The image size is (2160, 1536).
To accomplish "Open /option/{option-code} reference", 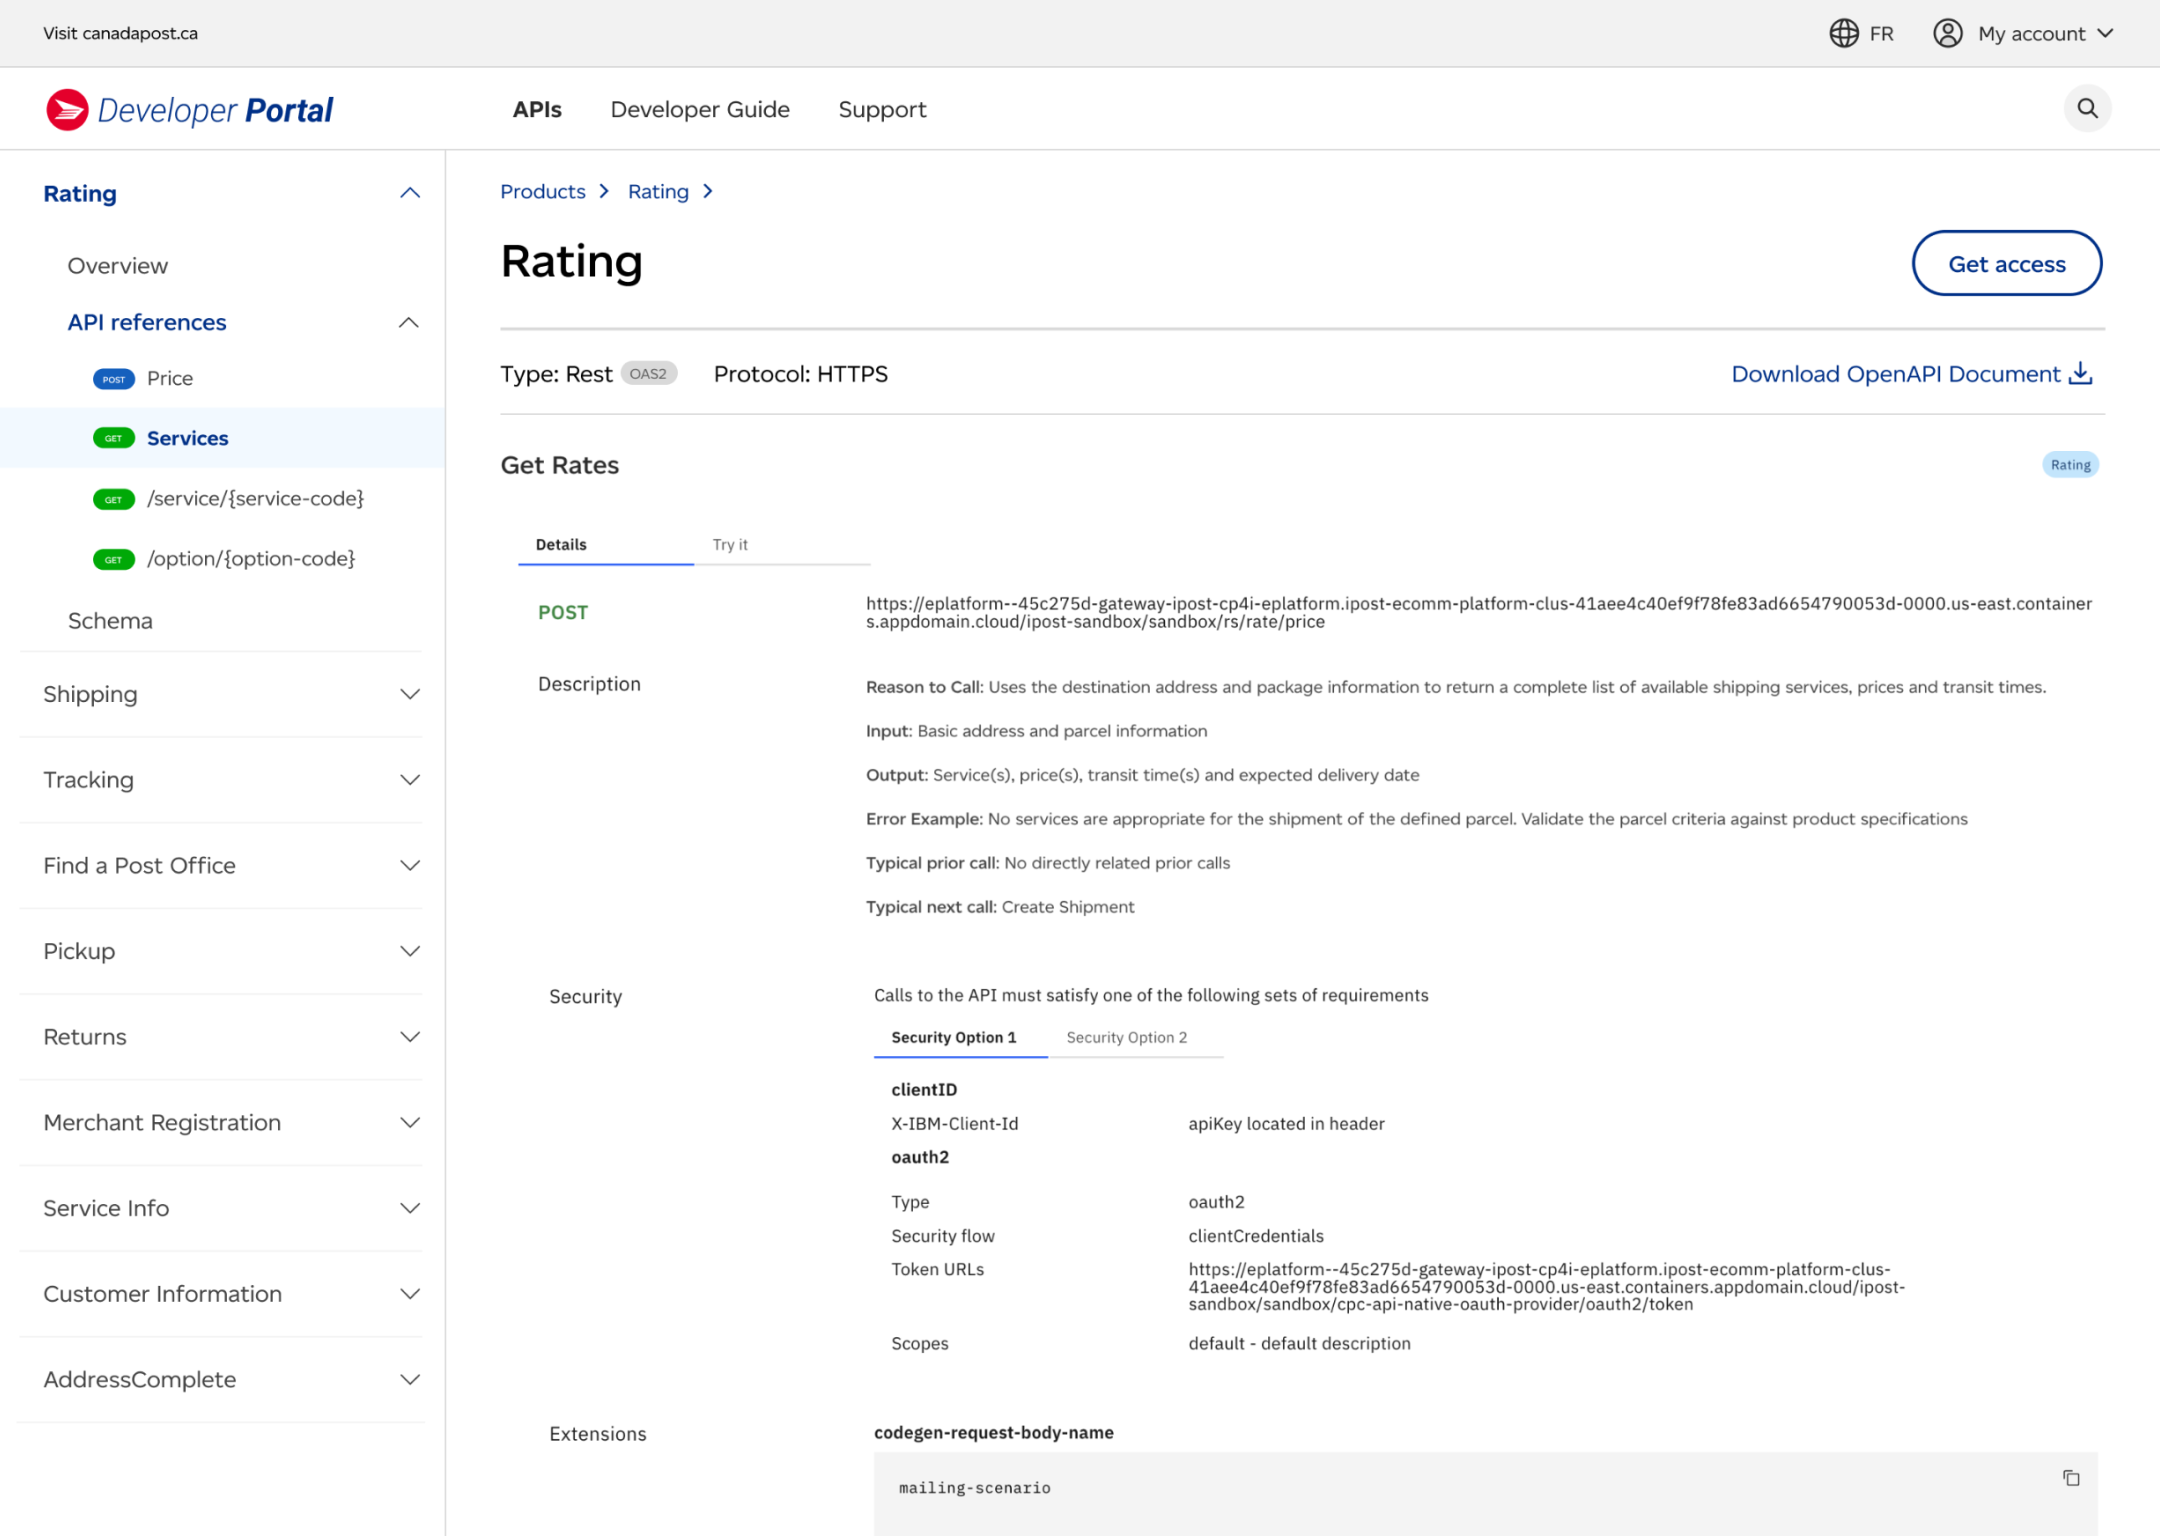I will pos(251,559).
